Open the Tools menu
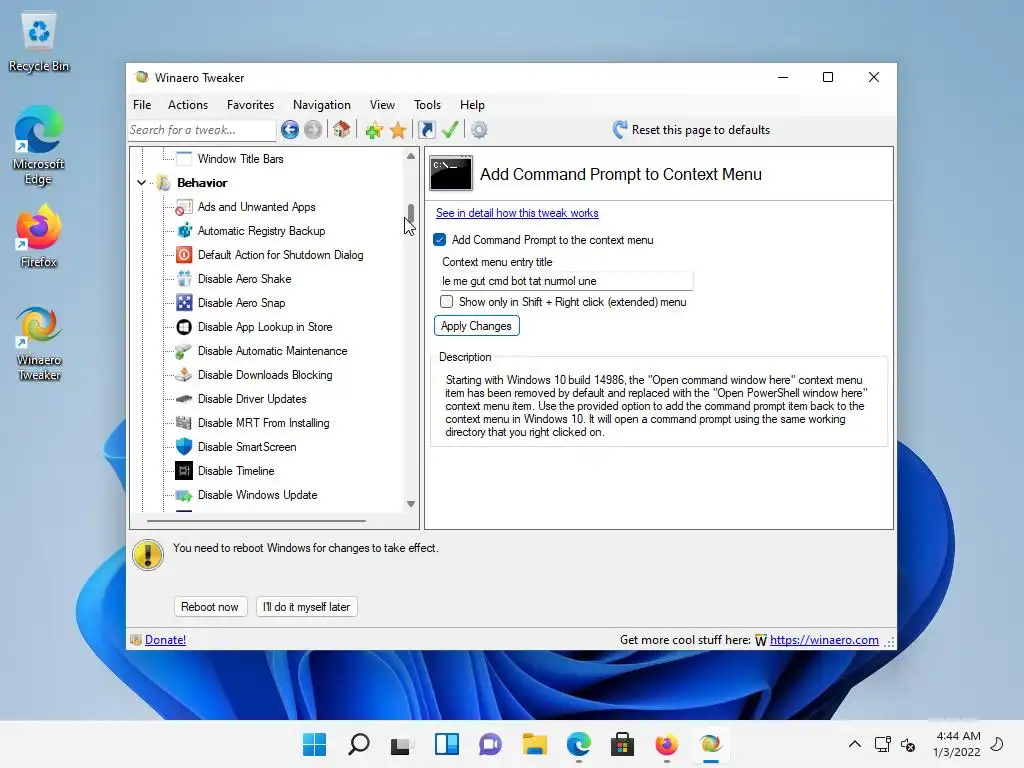The width and height of the screenshot is (1024, 768). click(427, 104)
